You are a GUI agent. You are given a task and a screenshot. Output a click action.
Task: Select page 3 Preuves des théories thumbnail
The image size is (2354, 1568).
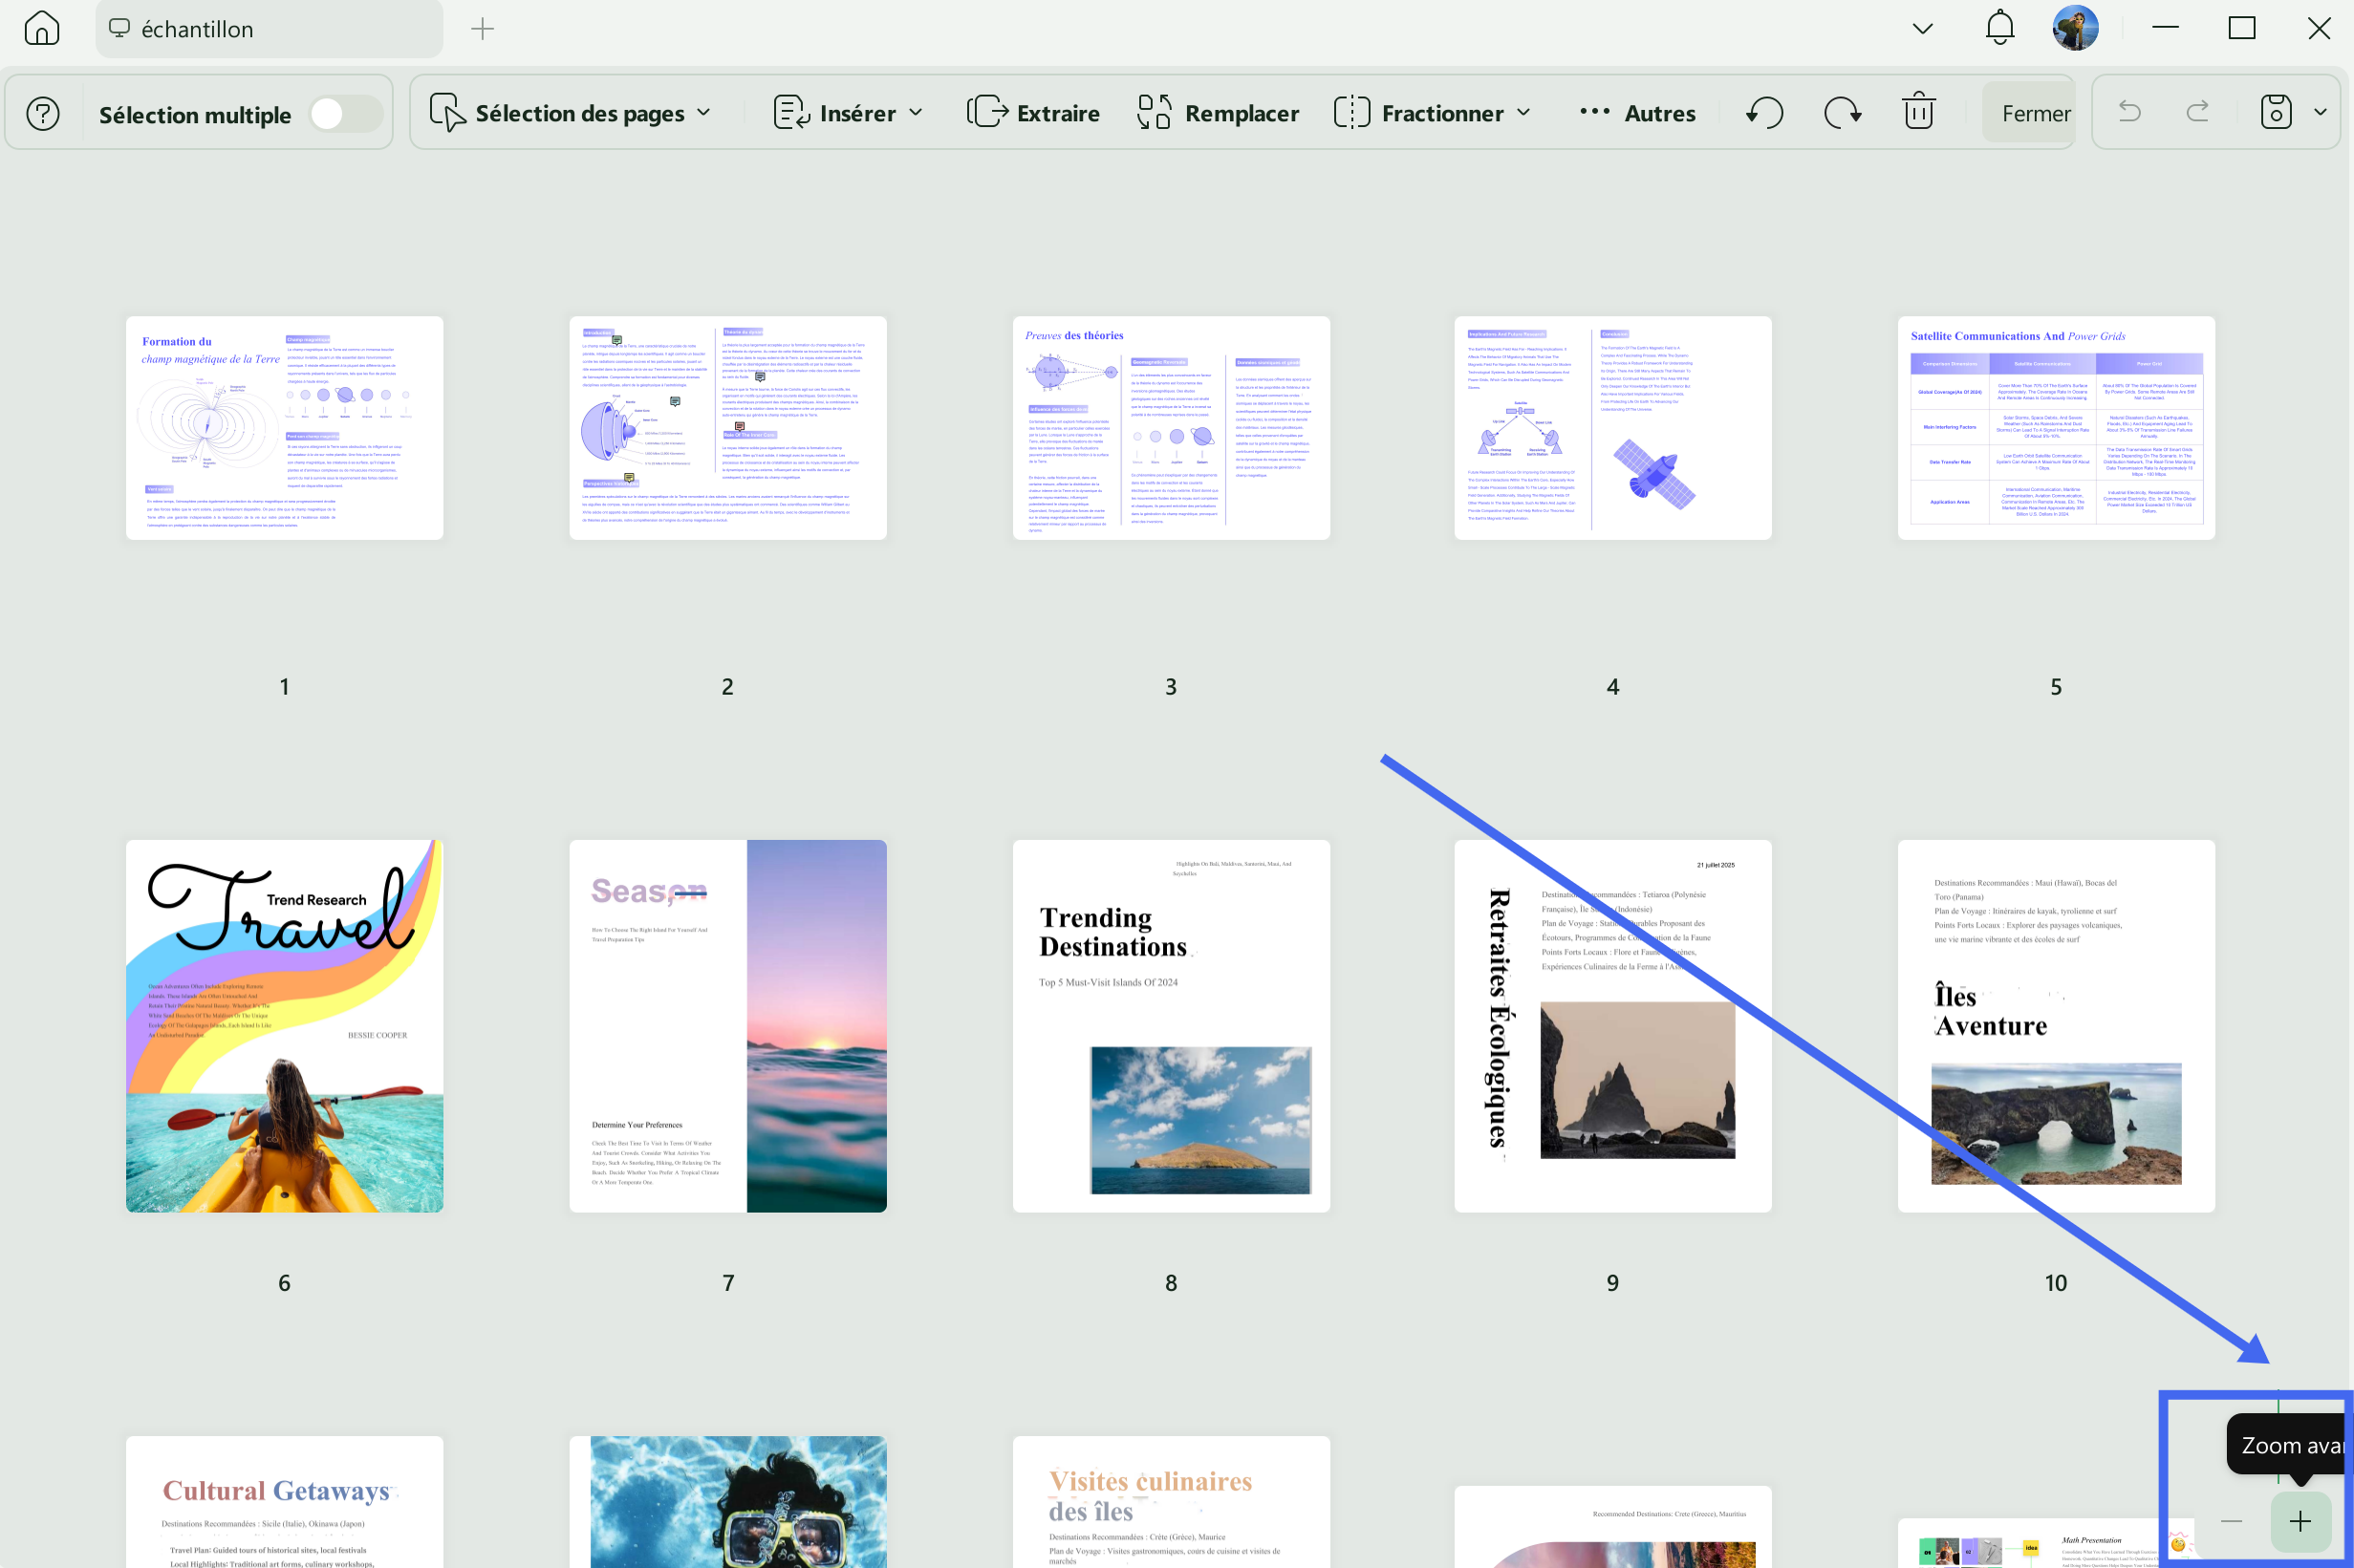tap(1171, 428)
